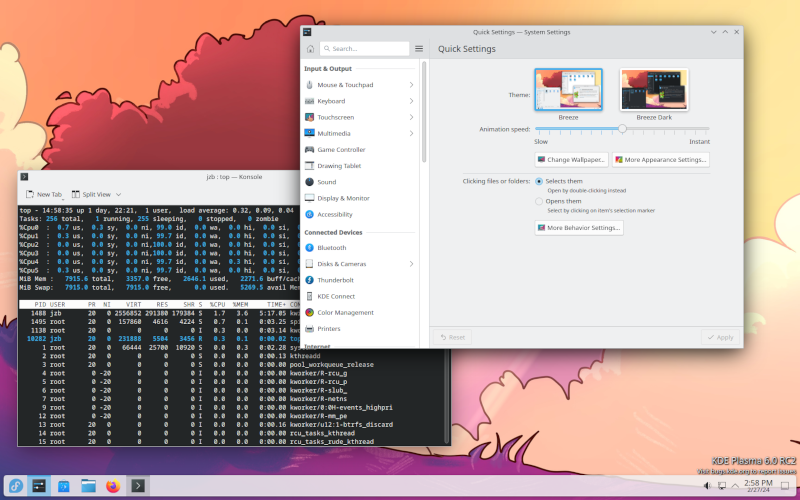The width and height of the screenshot is (800, 500).
Task: Choose the "Opens them" radio option
Action: (540, 201)
